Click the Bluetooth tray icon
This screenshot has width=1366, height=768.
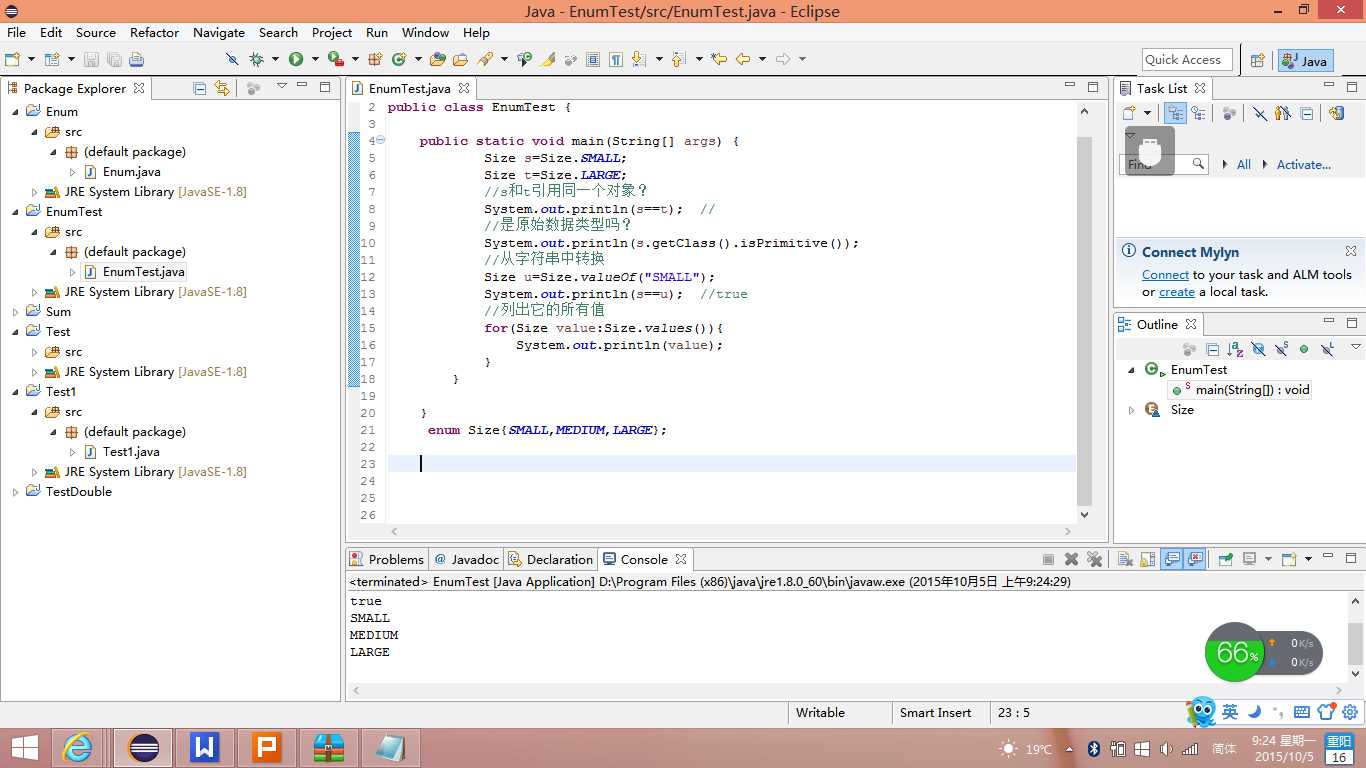1094,749
